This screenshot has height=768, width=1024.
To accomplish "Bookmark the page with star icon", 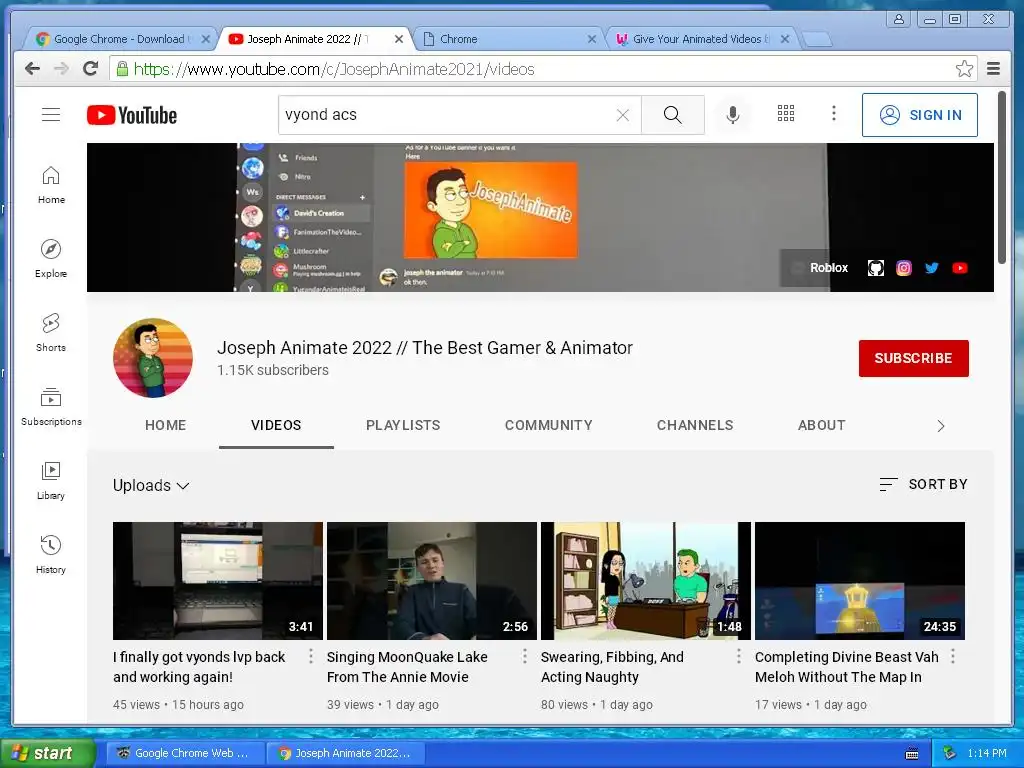I will (964, 69).
